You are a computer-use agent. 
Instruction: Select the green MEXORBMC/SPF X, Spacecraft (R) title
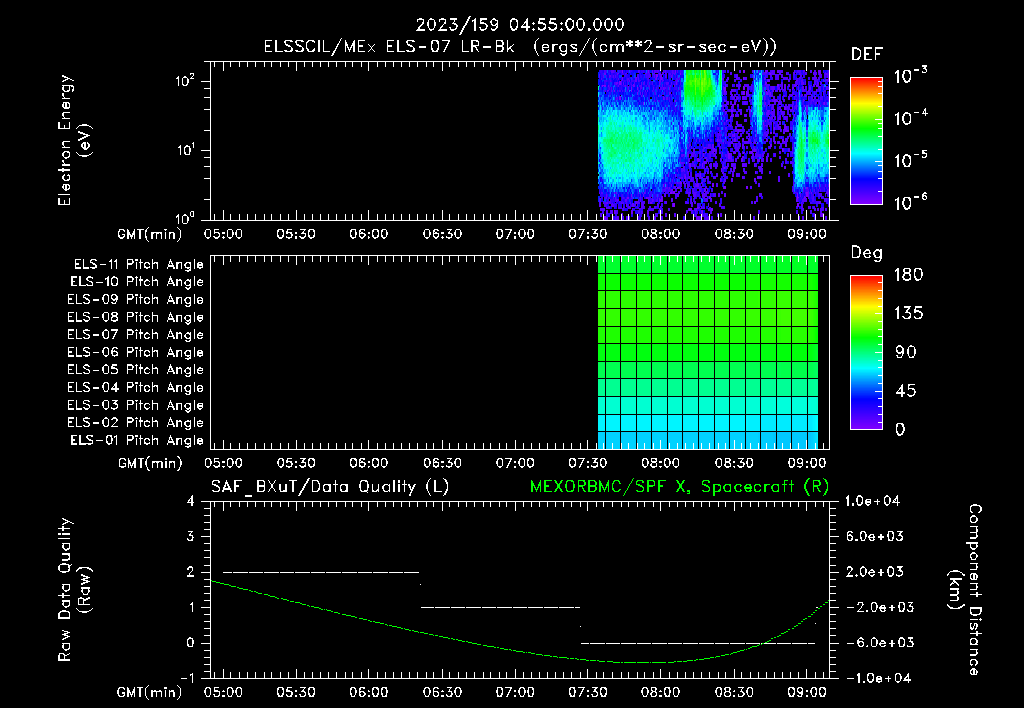tap(679, 487)
